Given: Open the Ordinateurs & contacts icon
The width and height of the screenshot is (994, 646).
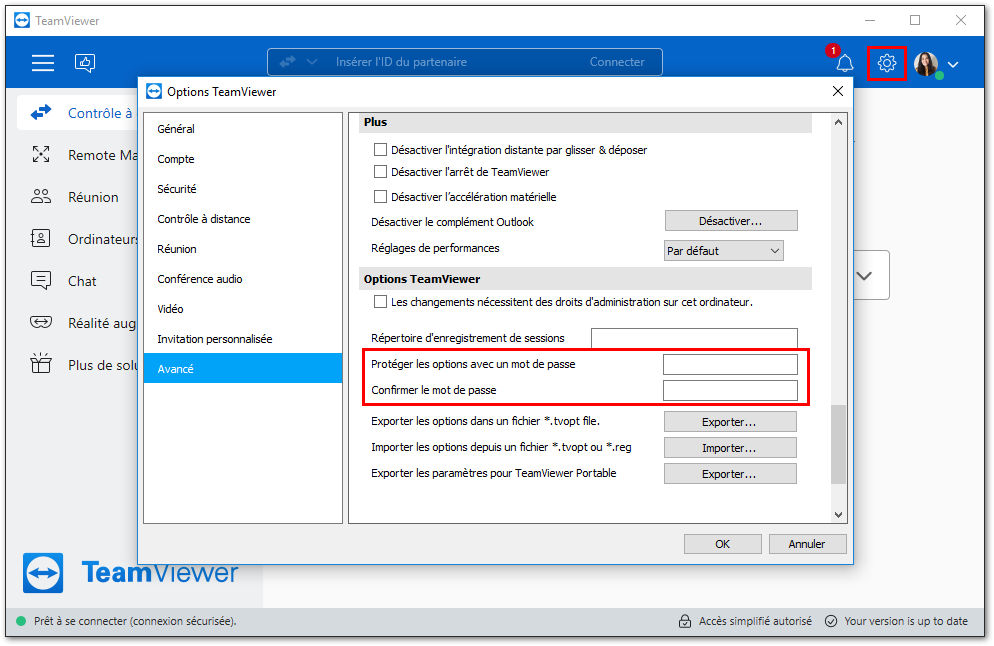Looking at the screenshot, I should 41,238.
